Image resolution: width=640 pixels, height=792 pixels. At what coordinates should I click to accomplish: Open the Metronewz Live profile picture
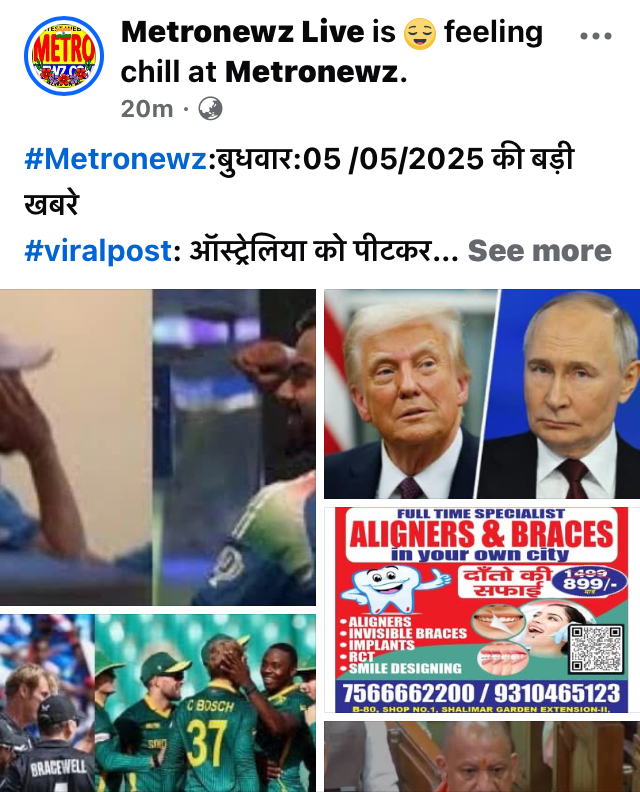tap(64, 56)
